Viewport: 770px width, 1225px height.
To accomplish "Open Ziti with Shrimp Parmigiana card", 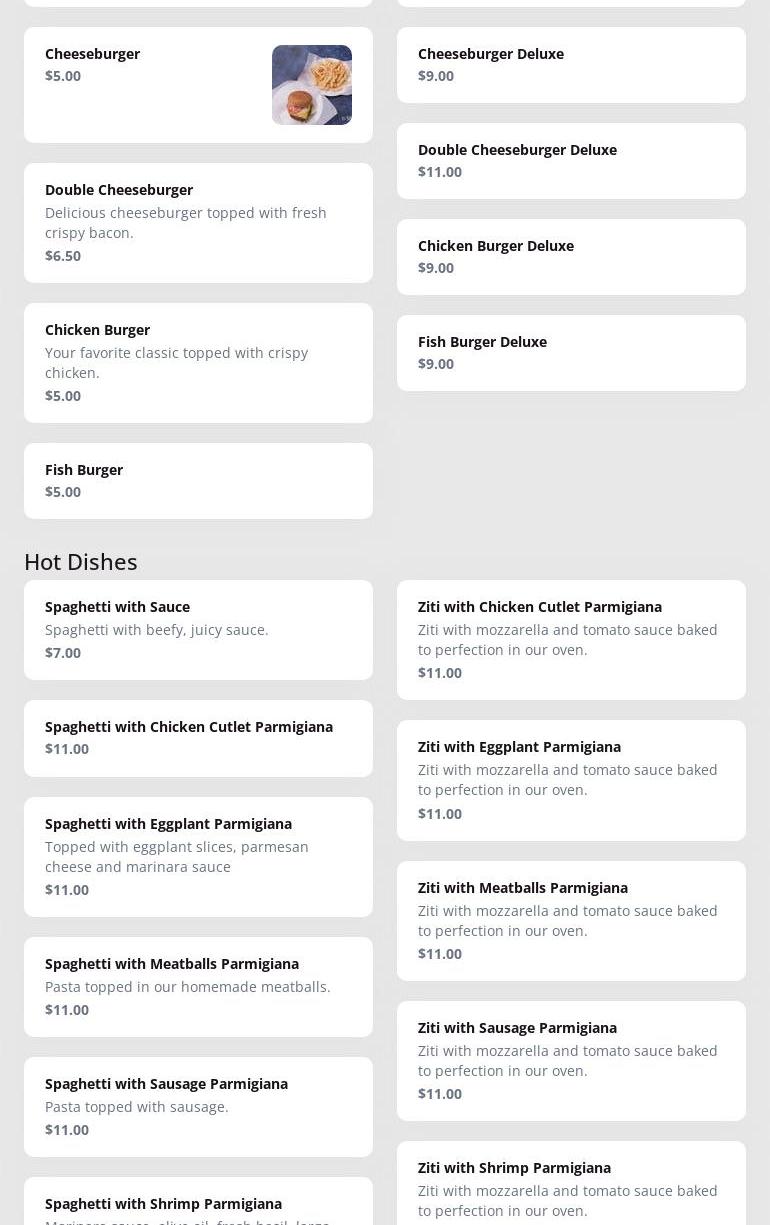I will (571, 1183).
